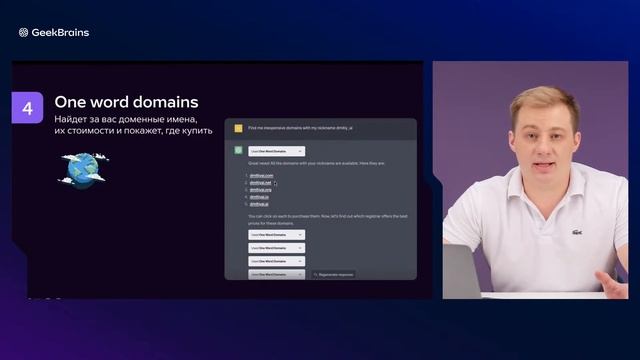Click the user prompt "Find me inexpensive domains..."
This screenshot has height=360, width=640.
(300, 128)
